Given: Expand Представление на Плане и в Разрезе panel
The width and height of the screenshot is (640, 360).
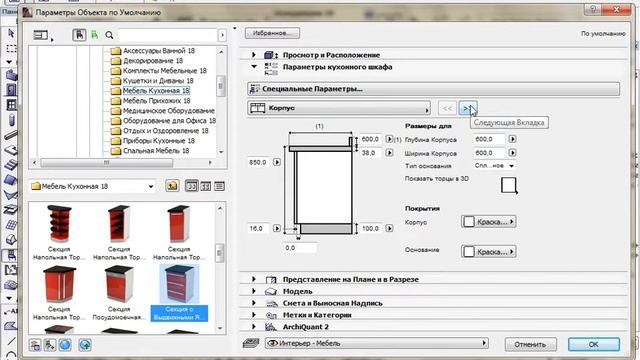Looking at the screenshot, I should pyautogui.click(x=253, y=279).
